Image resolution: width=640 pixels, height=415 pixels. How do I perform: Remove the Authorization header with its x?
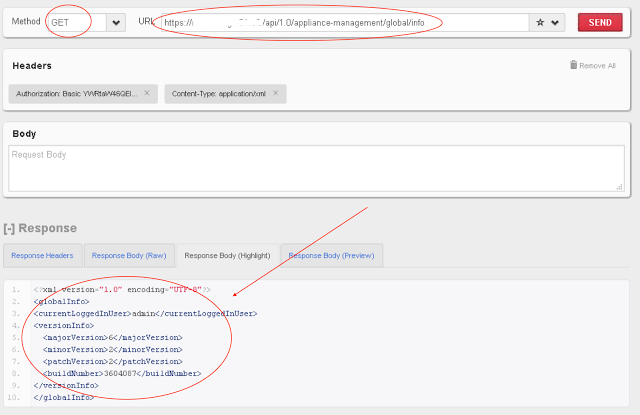pyautogui.click(x=147, y=93)
